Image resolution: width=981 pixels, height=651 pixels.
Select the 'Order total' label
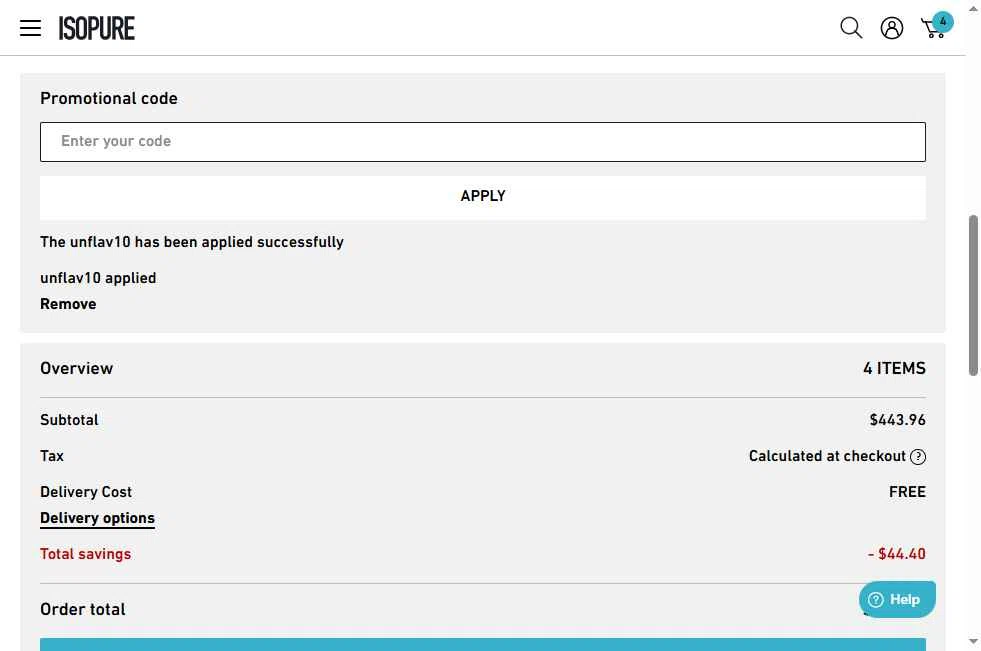pyautogui.click(x=83, y=609)
